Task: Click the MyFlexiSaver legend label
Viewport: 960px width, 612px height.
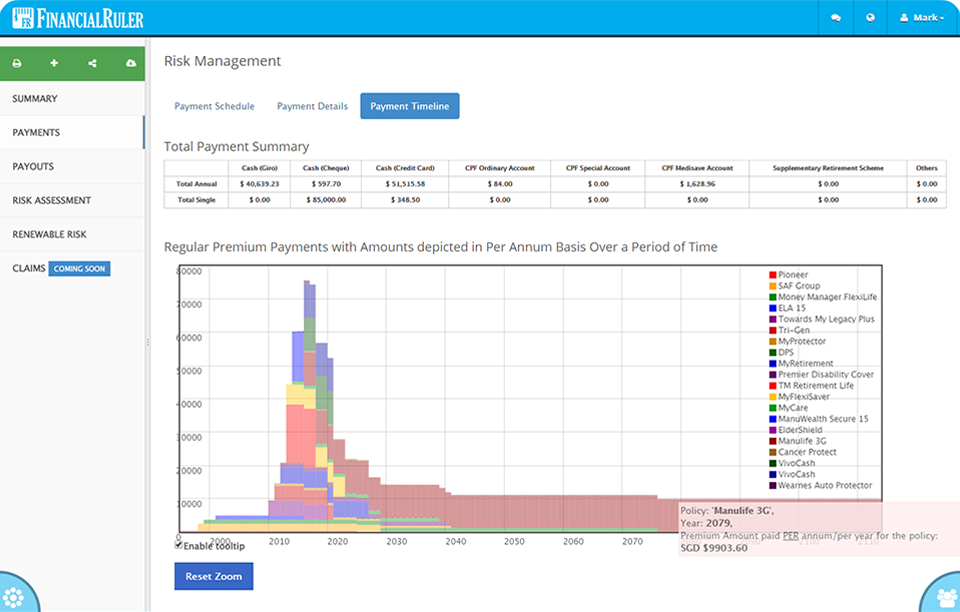Action: tap(804, 397)
